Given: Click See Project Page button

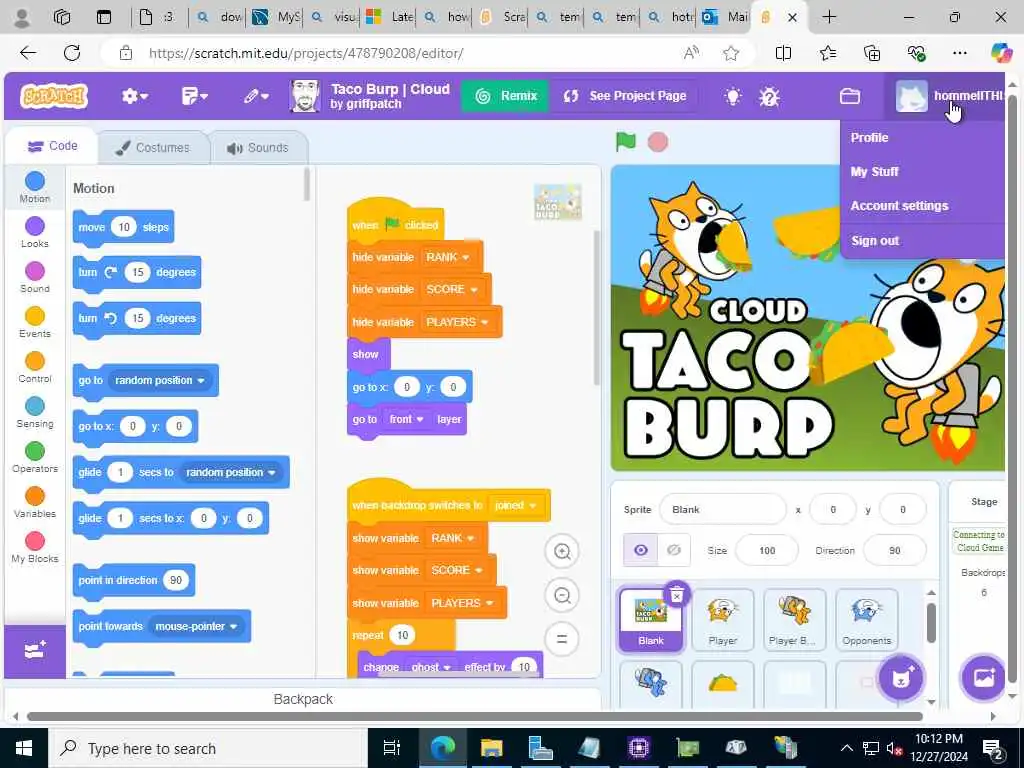Looking at the screenshot, I should coord(624,96).
